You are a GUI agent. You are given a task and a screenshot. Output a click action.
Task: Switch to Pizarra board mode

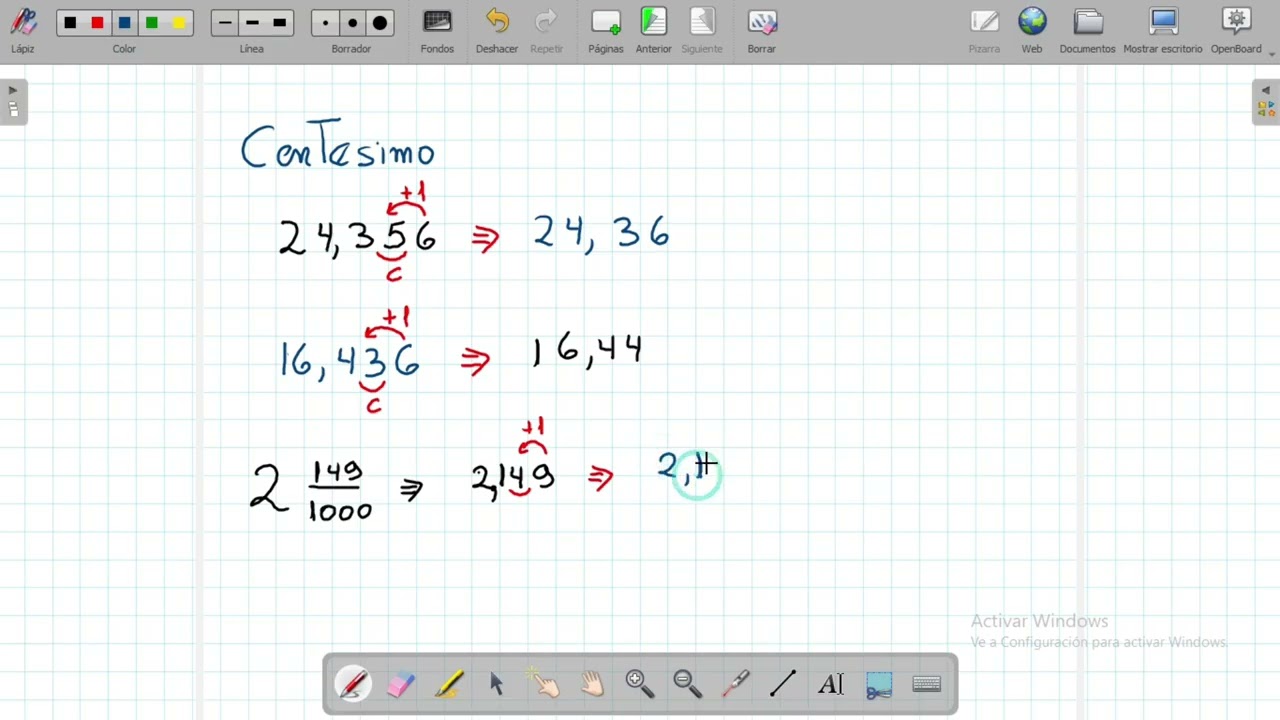[x=984, y=30]
